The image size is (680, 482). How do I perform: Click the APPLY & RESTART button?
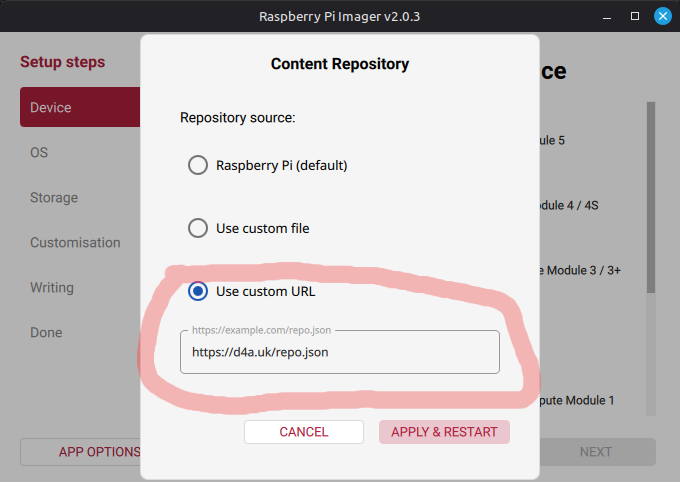[x=444, y=432]
